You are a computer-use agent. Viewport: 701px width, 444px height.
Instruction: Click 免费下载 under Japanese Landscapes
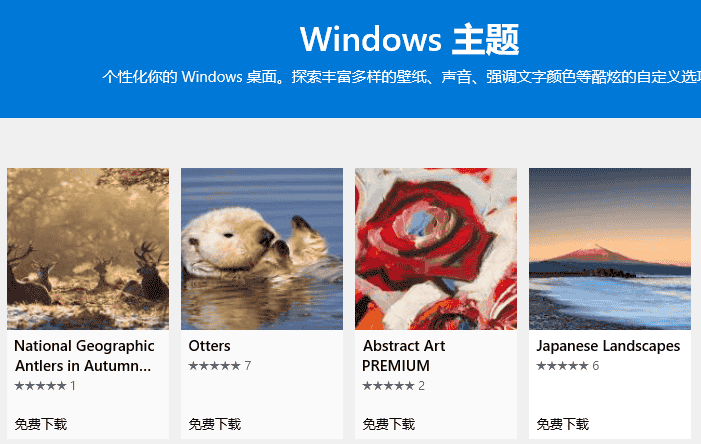[562, 424]
